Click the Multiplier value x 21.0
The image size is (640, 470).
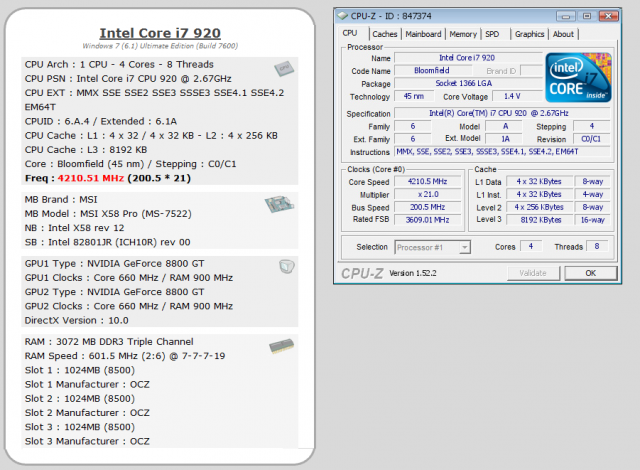428,195
